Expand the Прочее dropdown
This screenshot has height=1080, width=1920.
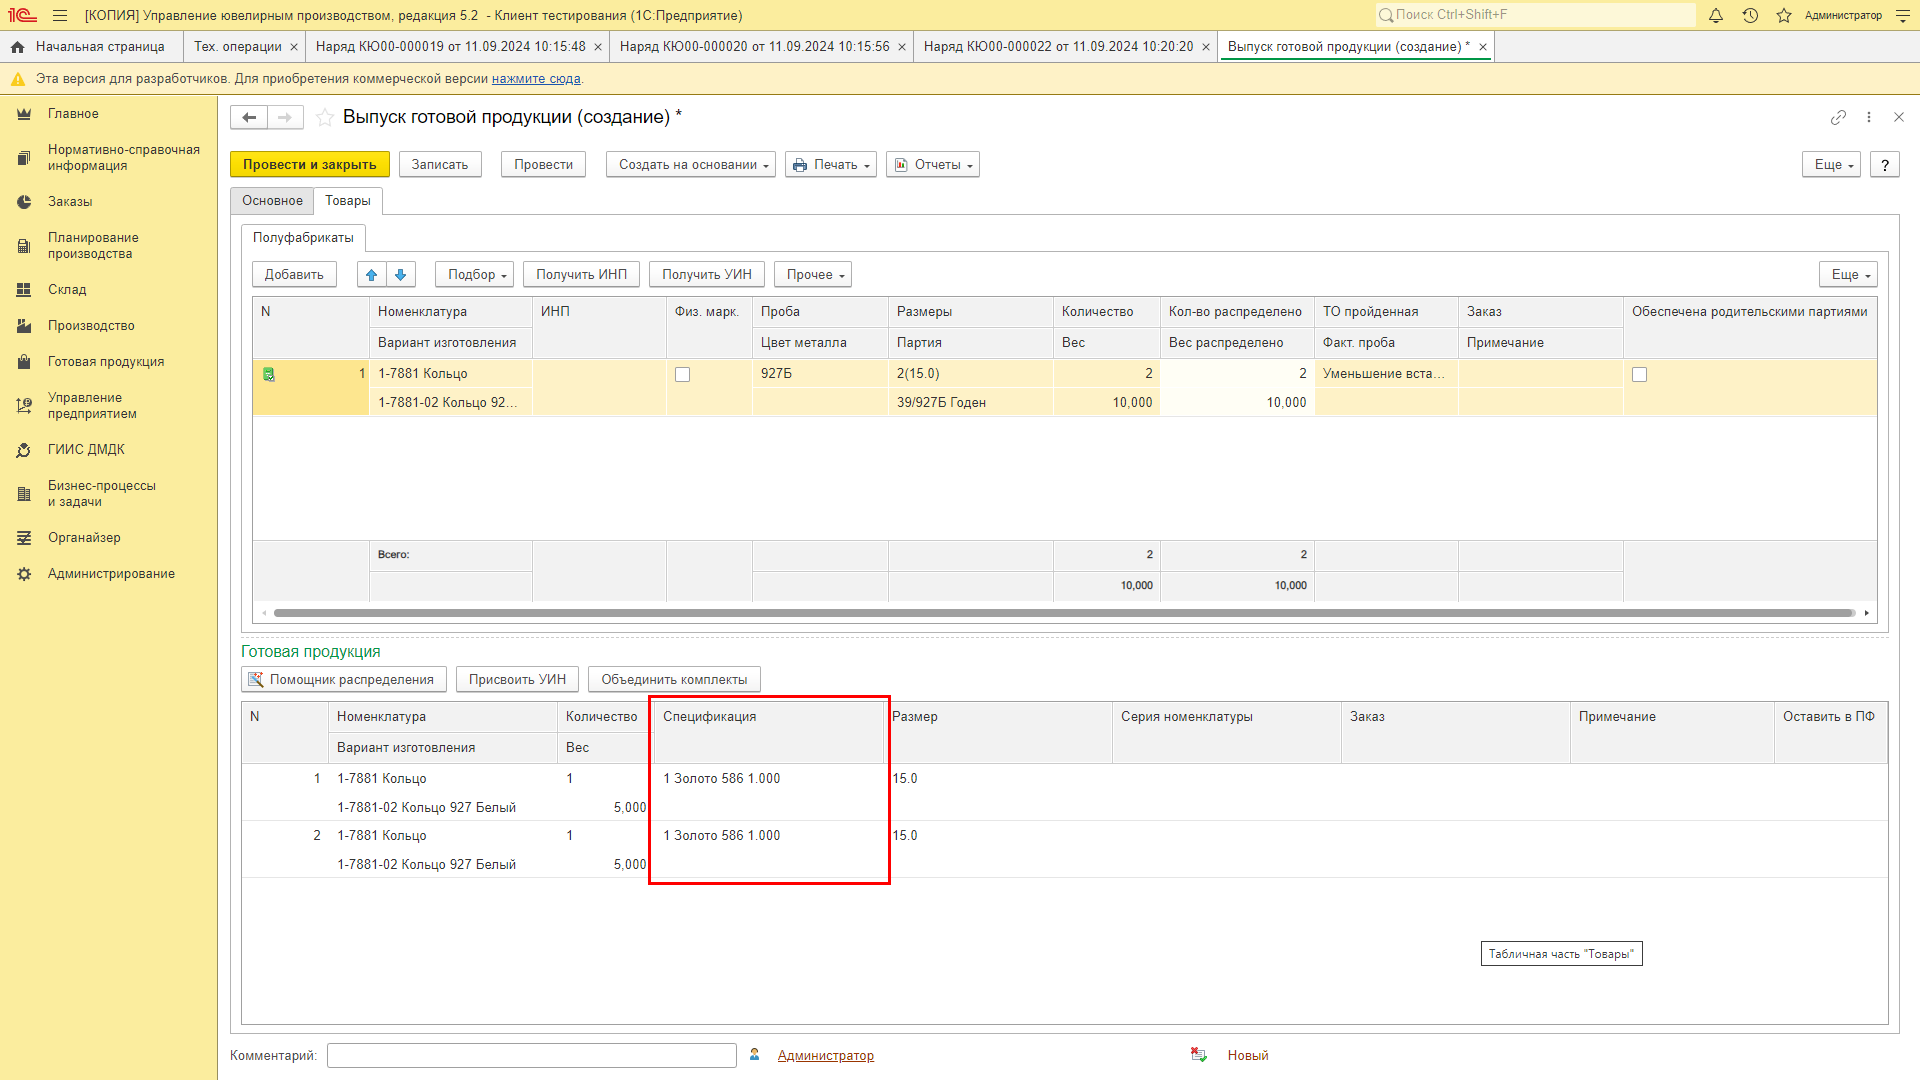point(813,275)
